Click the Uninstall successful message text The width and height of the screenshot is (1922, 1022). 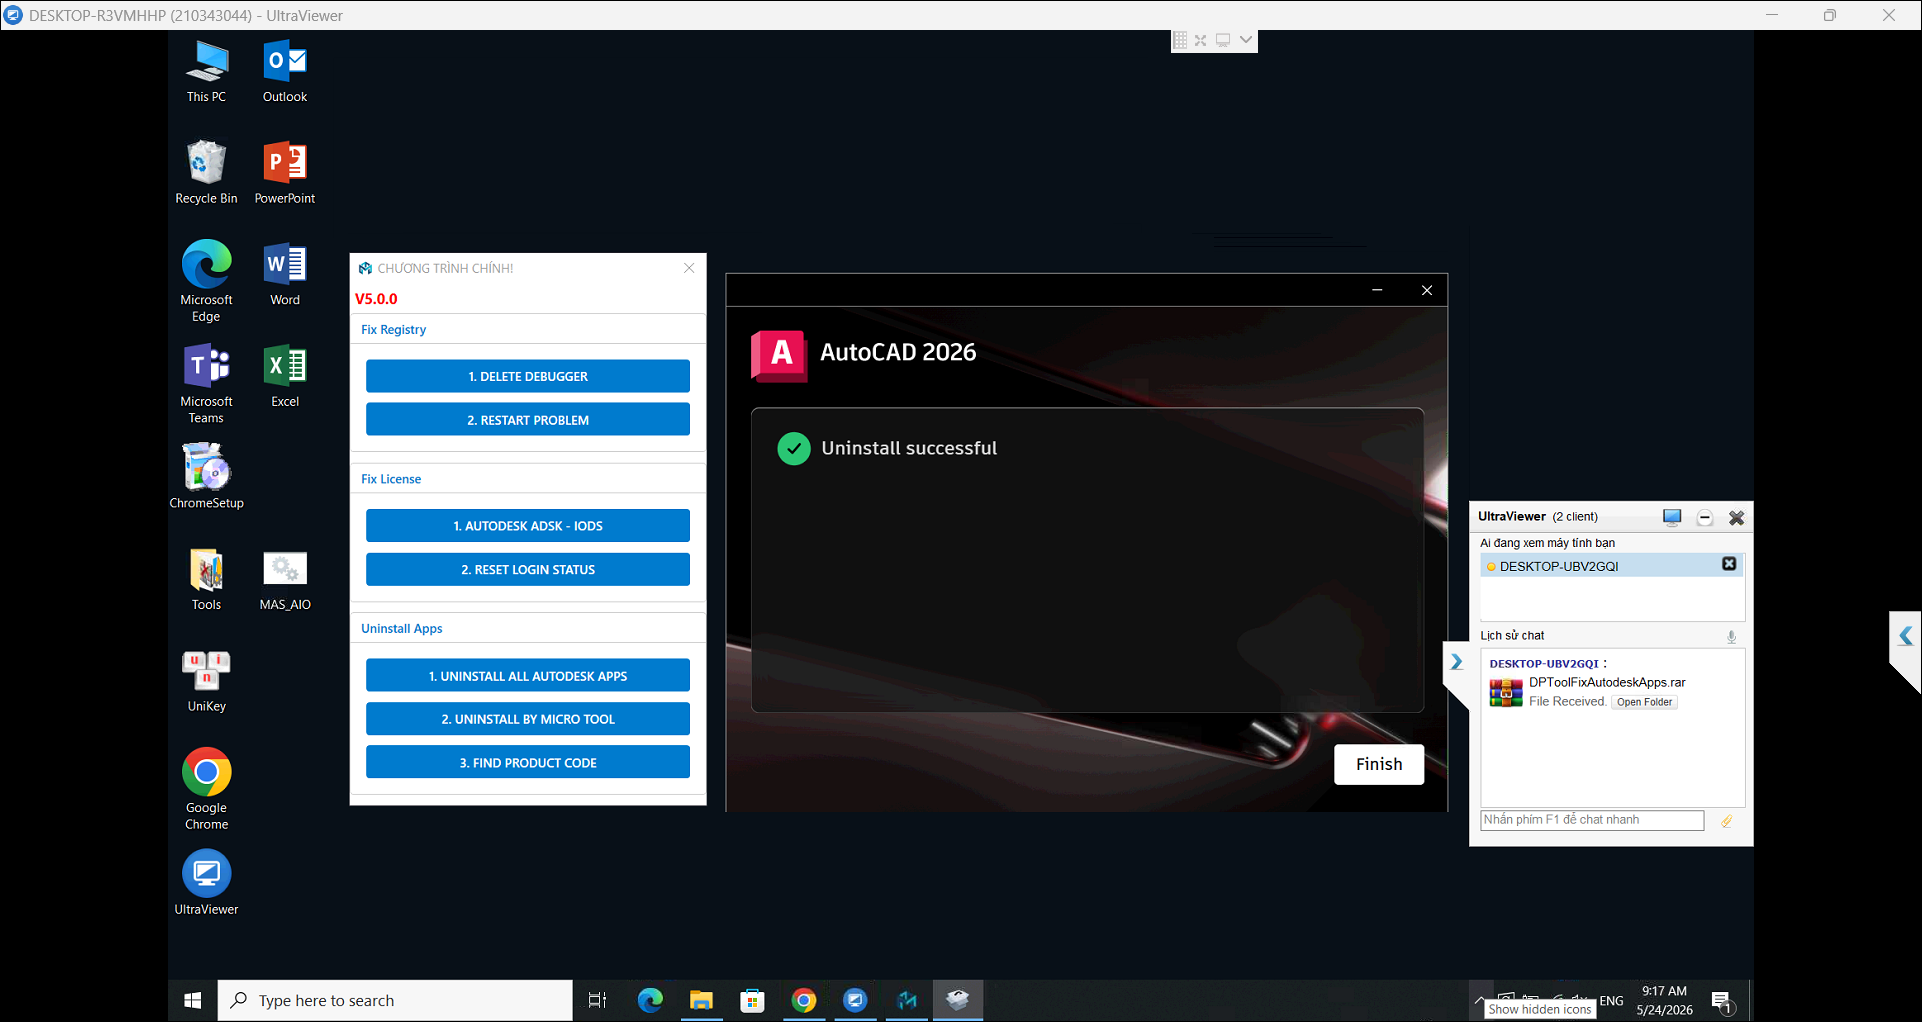pos(909,448)
